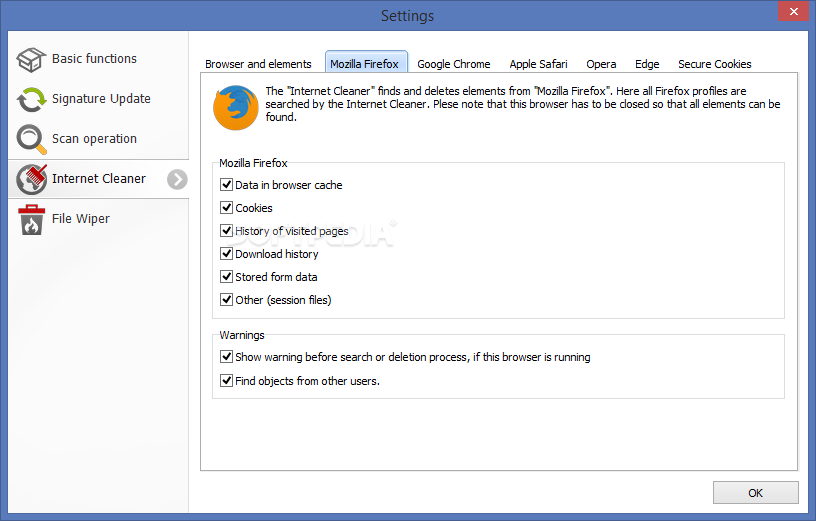Disable History of visited pages

coord(226,230)
